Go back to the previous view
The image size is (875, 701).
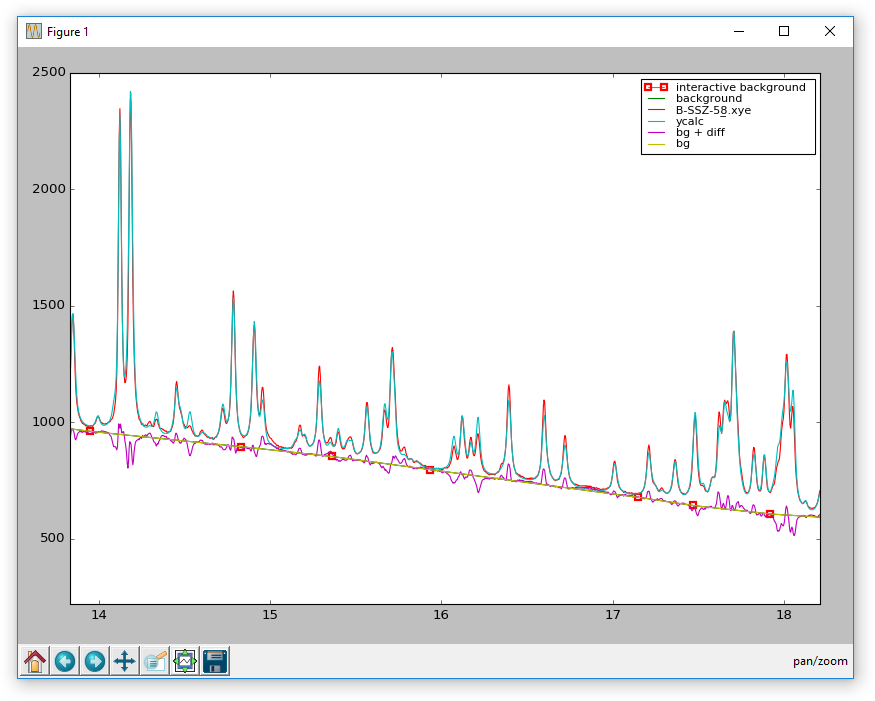[65, 661]
